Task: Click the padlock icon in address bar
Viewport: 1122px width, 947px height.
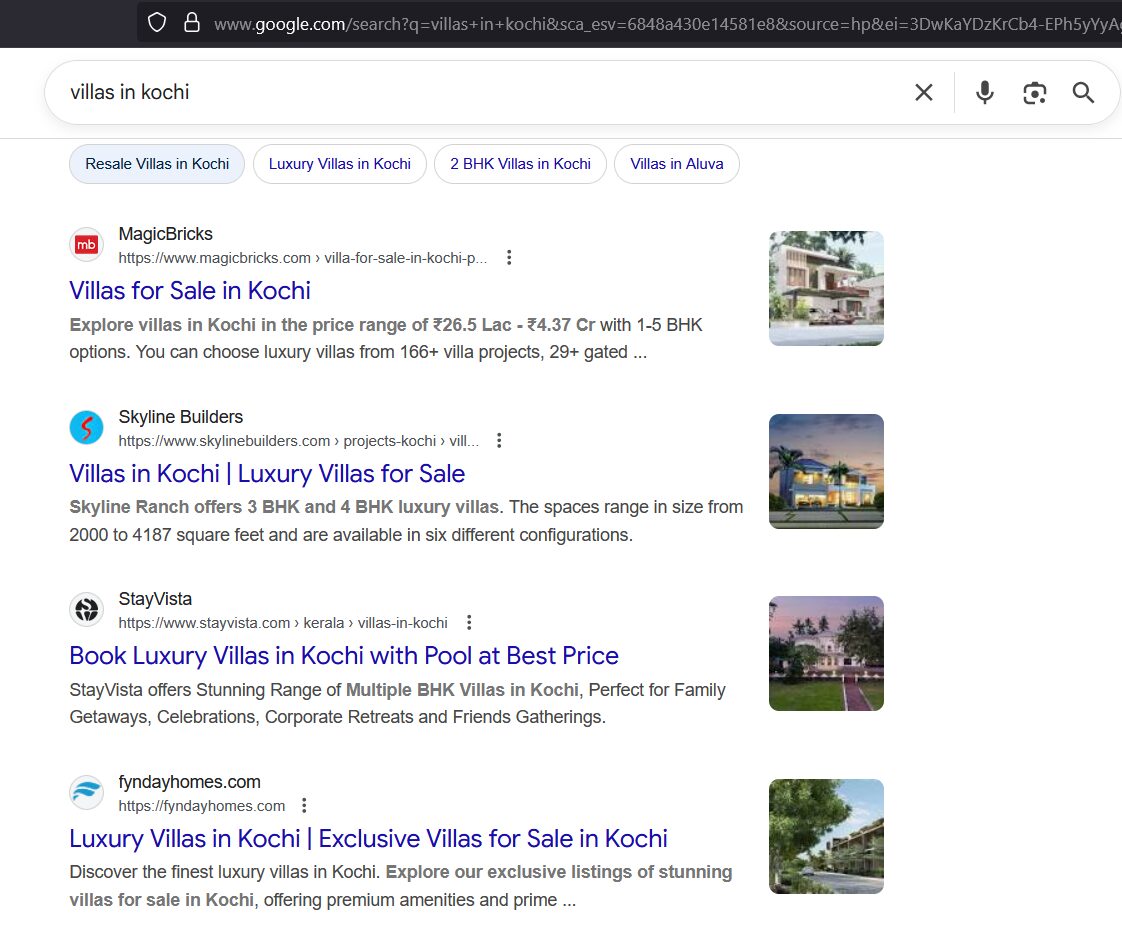Action: 192,22
